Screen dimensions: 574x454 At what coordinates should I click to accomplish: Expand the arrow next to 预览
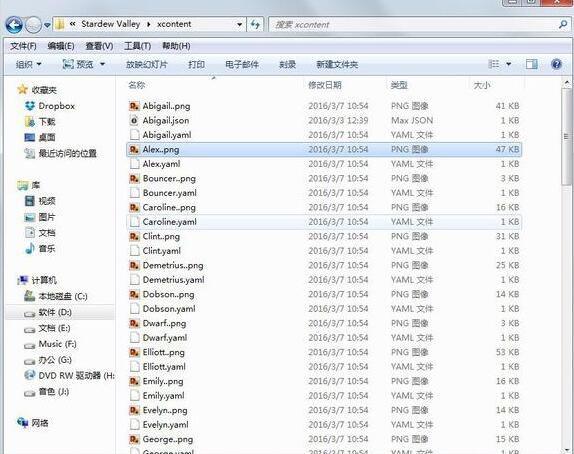point(102,64)
